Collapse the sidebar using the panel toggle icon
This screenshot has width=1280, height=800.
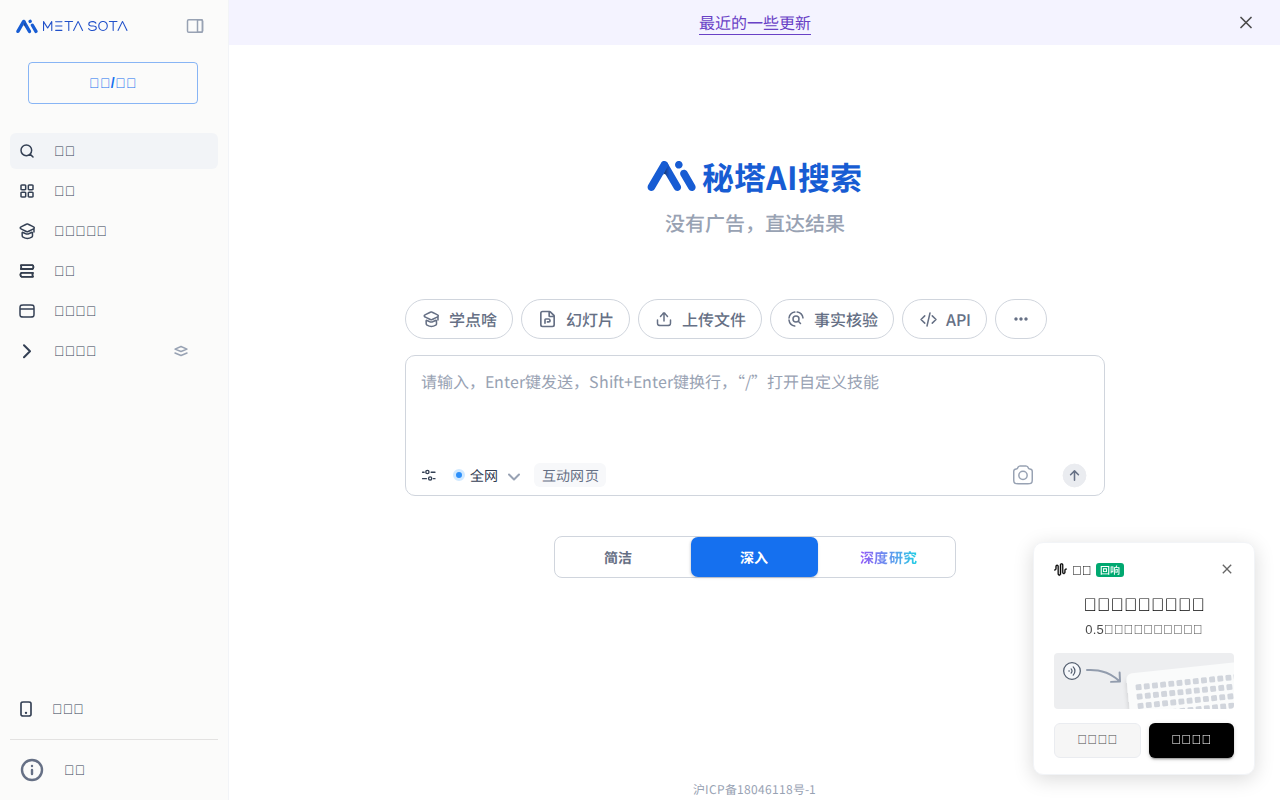[195, 26]
